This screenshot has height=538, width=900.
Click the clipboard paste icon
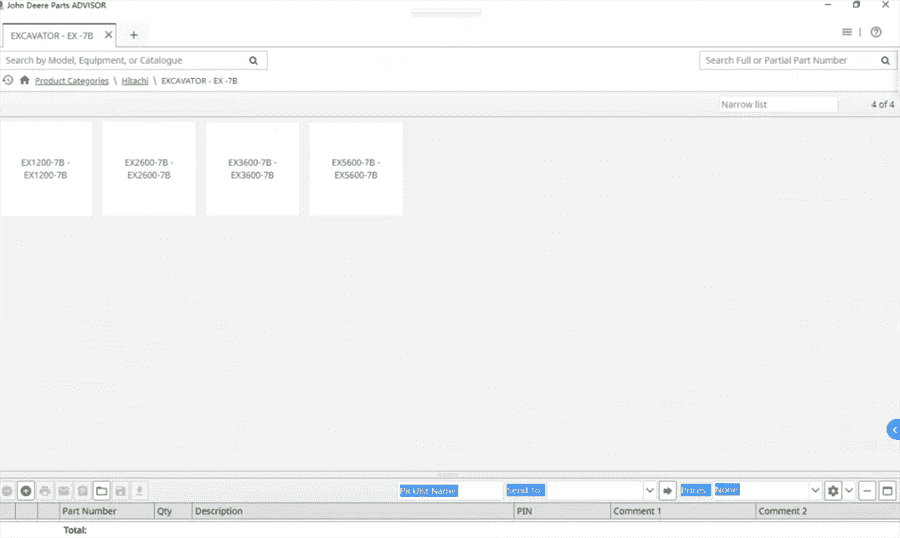(83, 491)
